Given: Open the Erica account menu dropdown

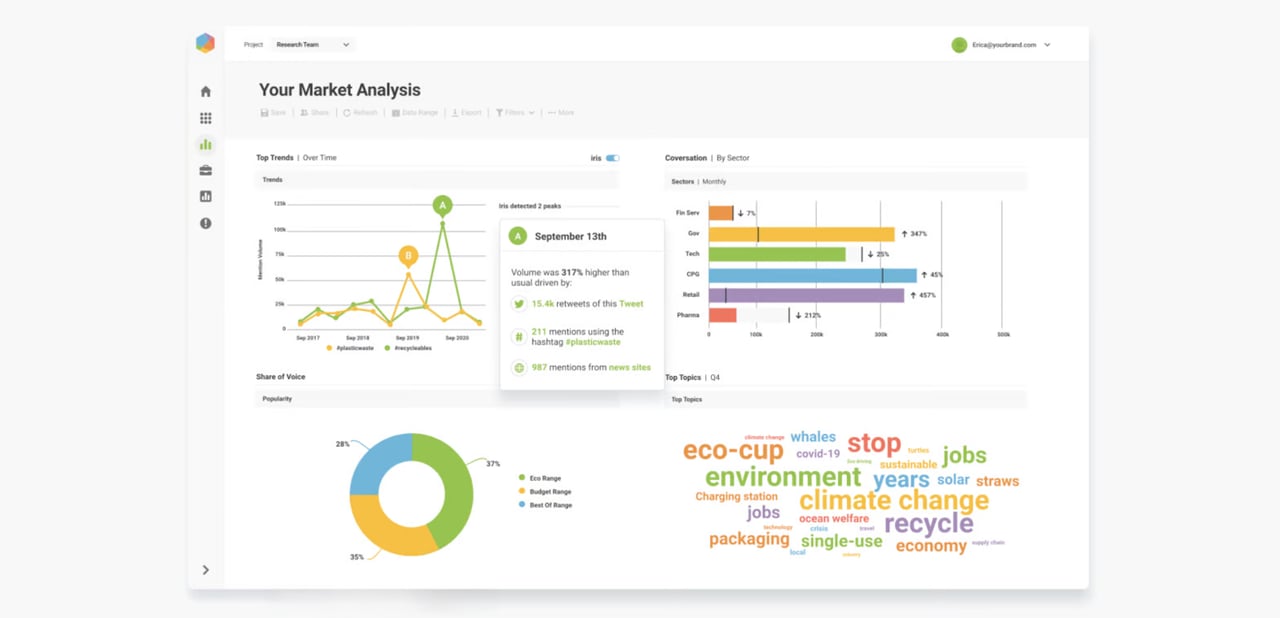Looking at the screenshot, I should click(1002, 44).
